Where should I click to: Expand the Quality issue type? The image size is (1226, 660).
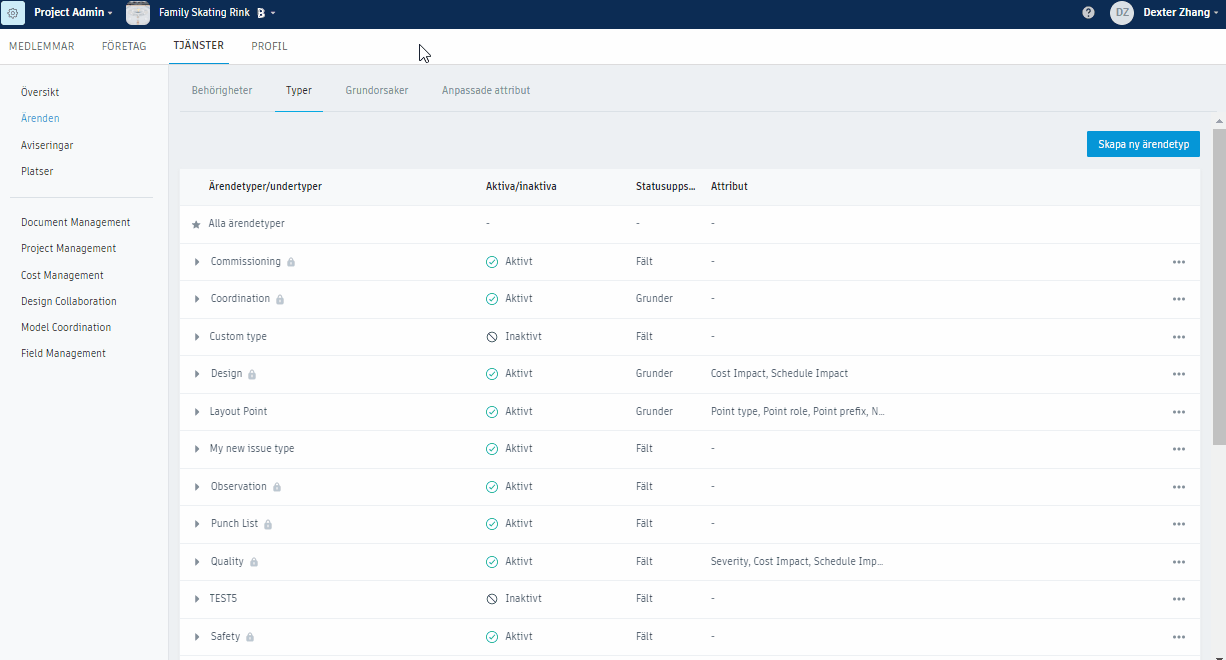pos(197,562)
